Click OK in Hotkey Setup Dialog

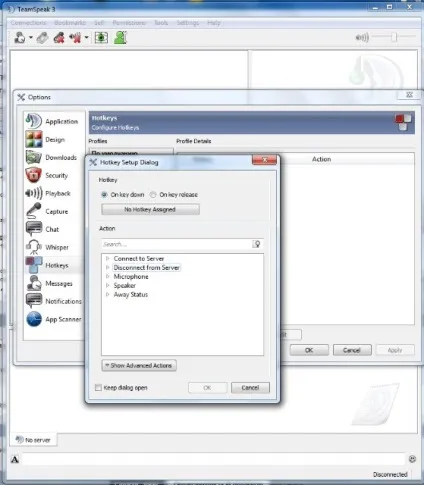pyautogui.click(x=207, y=388)
